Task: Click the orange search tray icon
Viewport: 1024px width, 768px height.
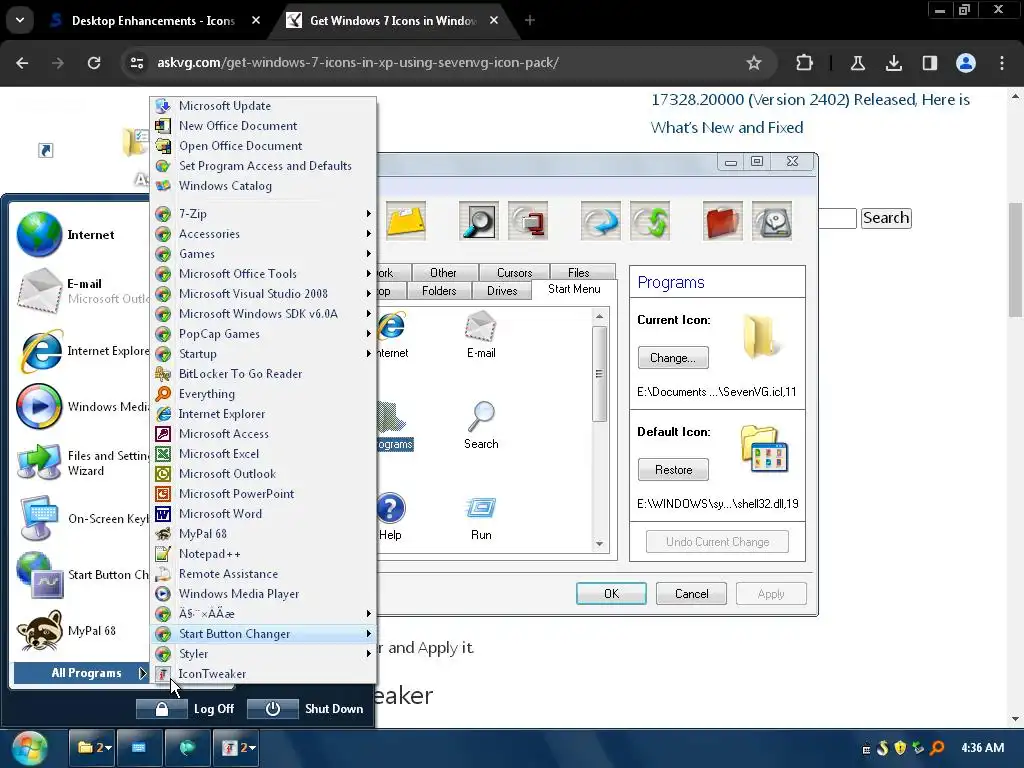Action: 937,748
